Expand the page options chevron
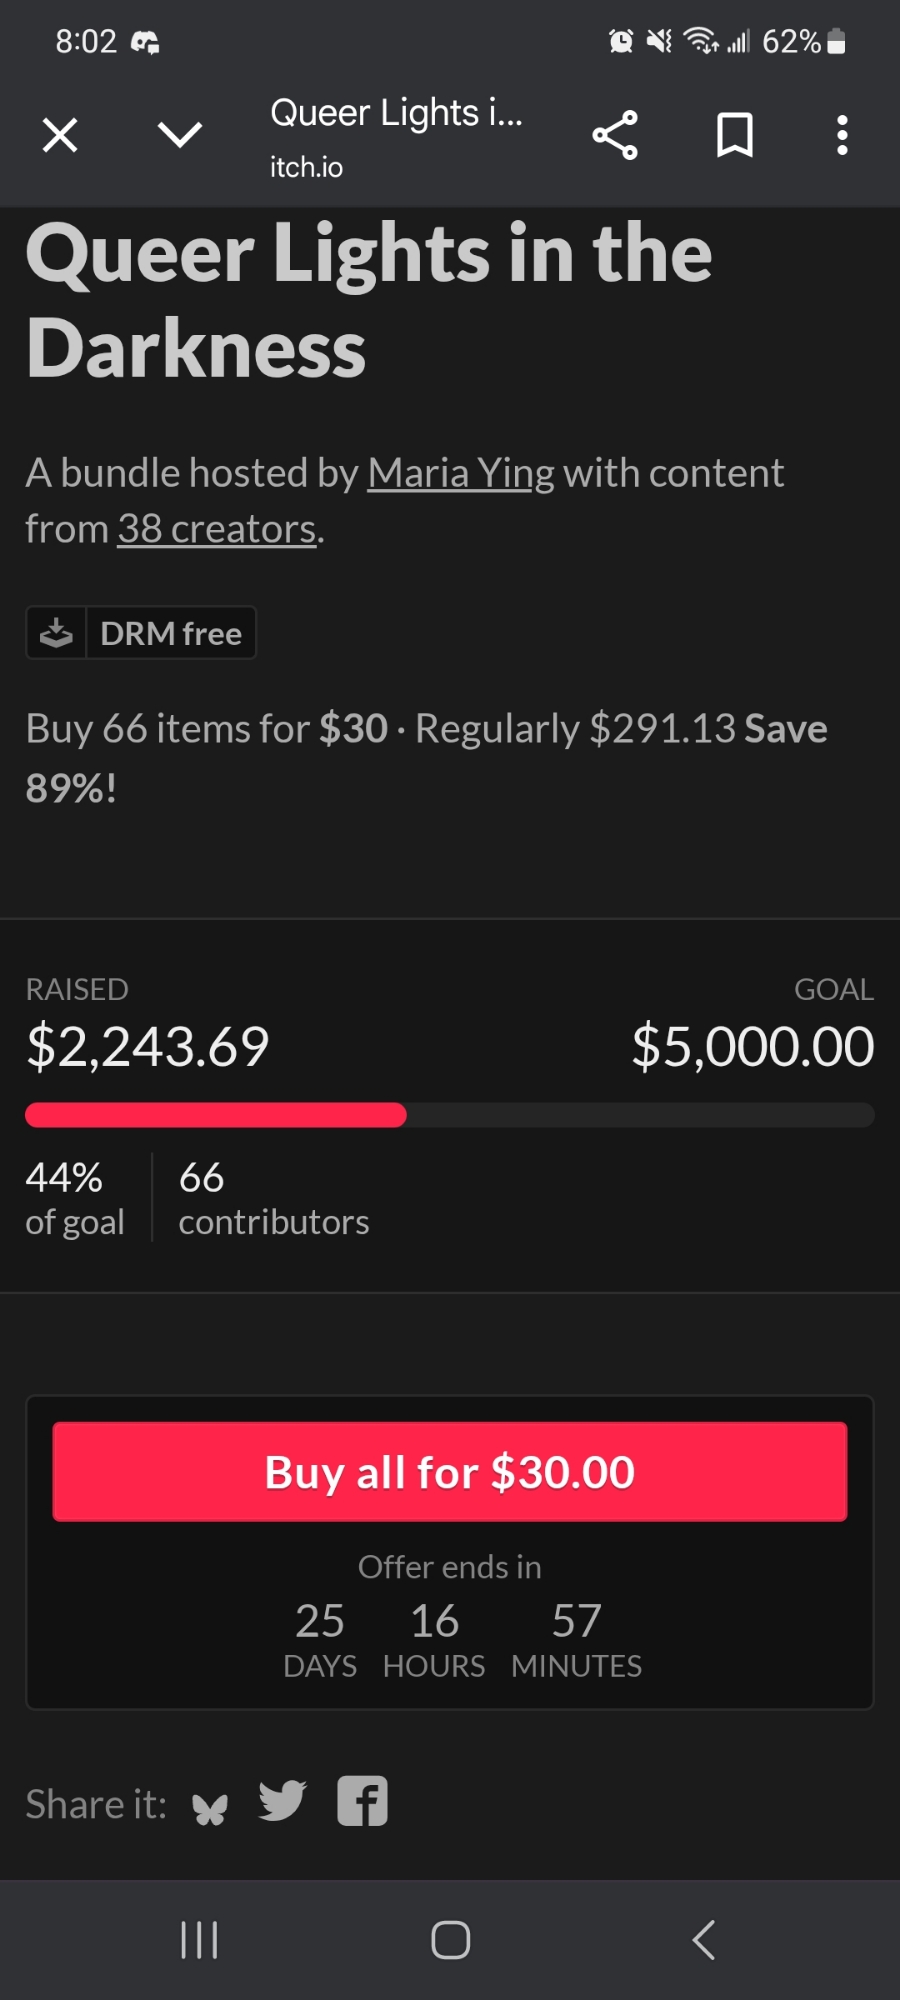 coord(180,135)
